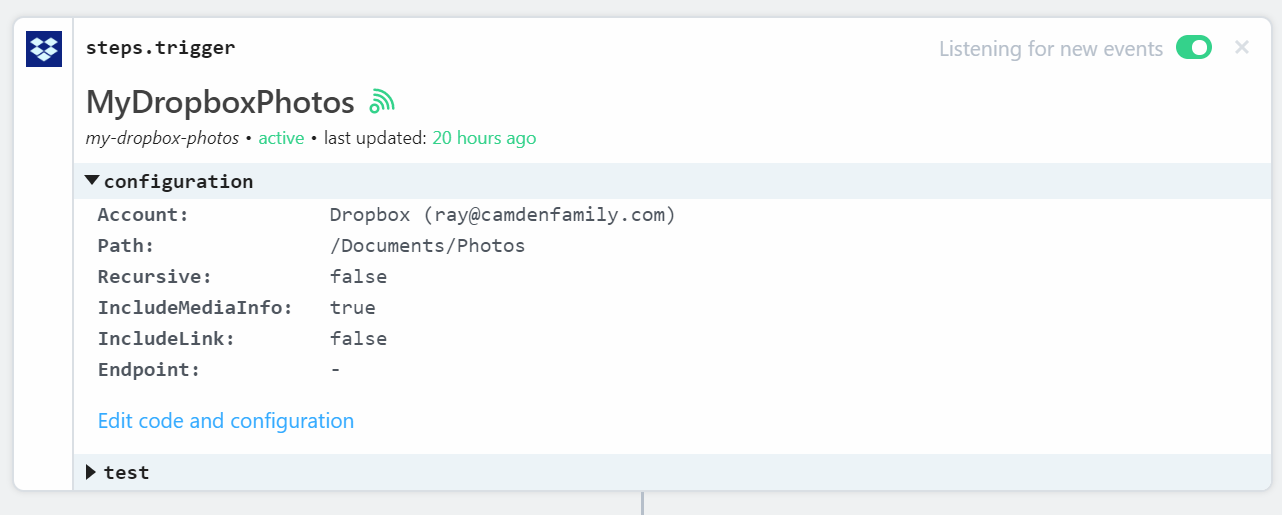Click the Recursive false value

click(358, 277)
